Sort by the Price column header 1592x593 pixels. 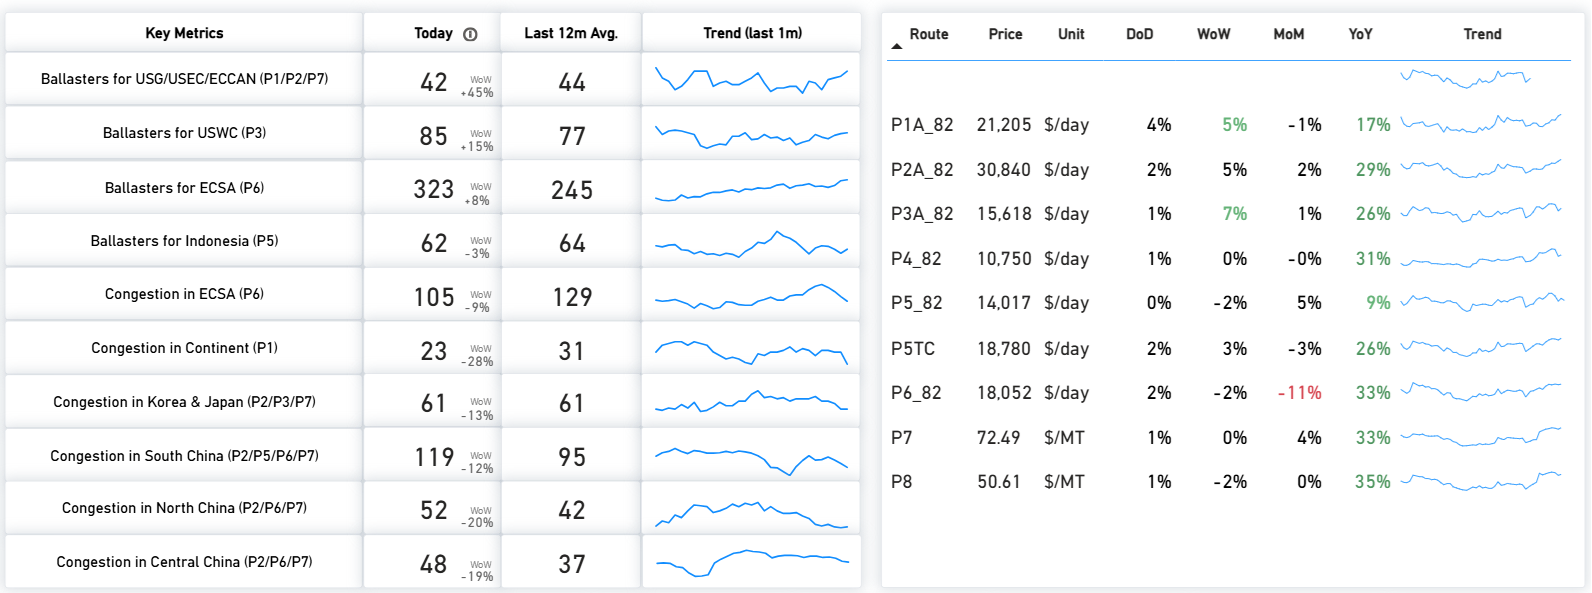[x=1005, y=34]
